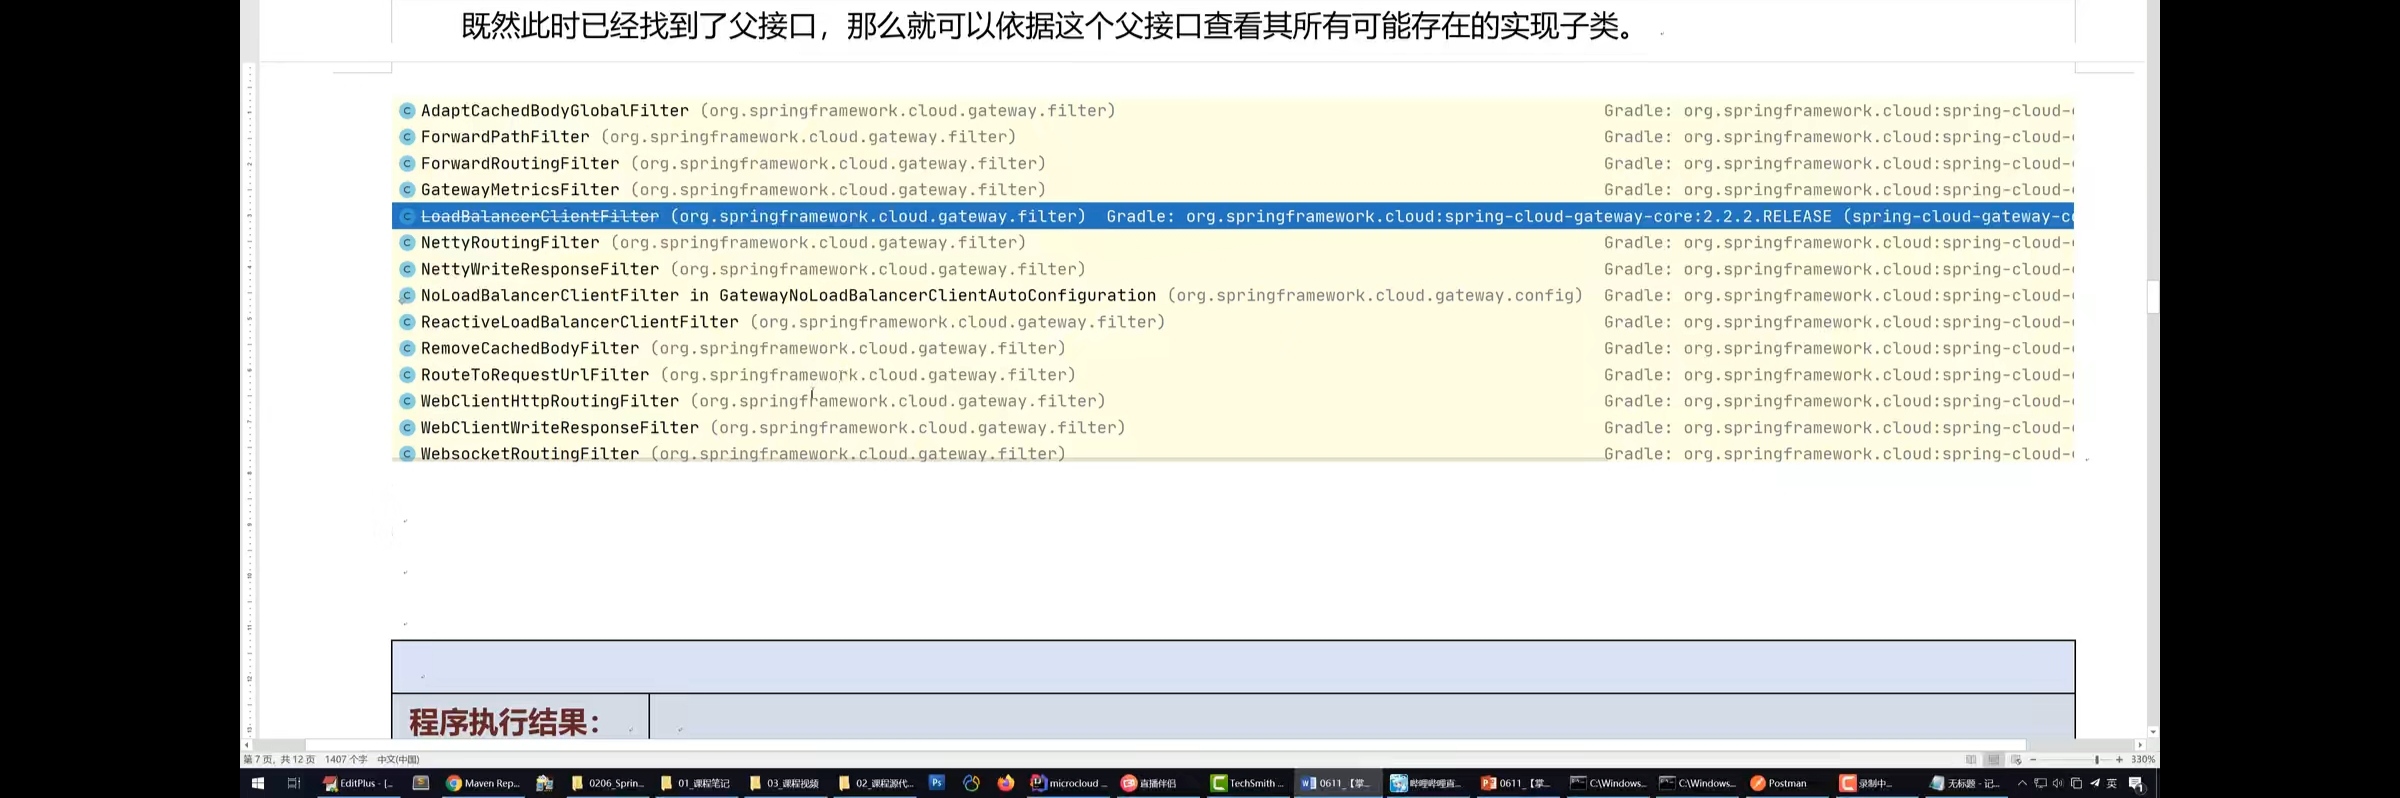Select WebClientHttpRoutingFilter row
This screenshot has width=2400, height=798.
click(1233, 401)
